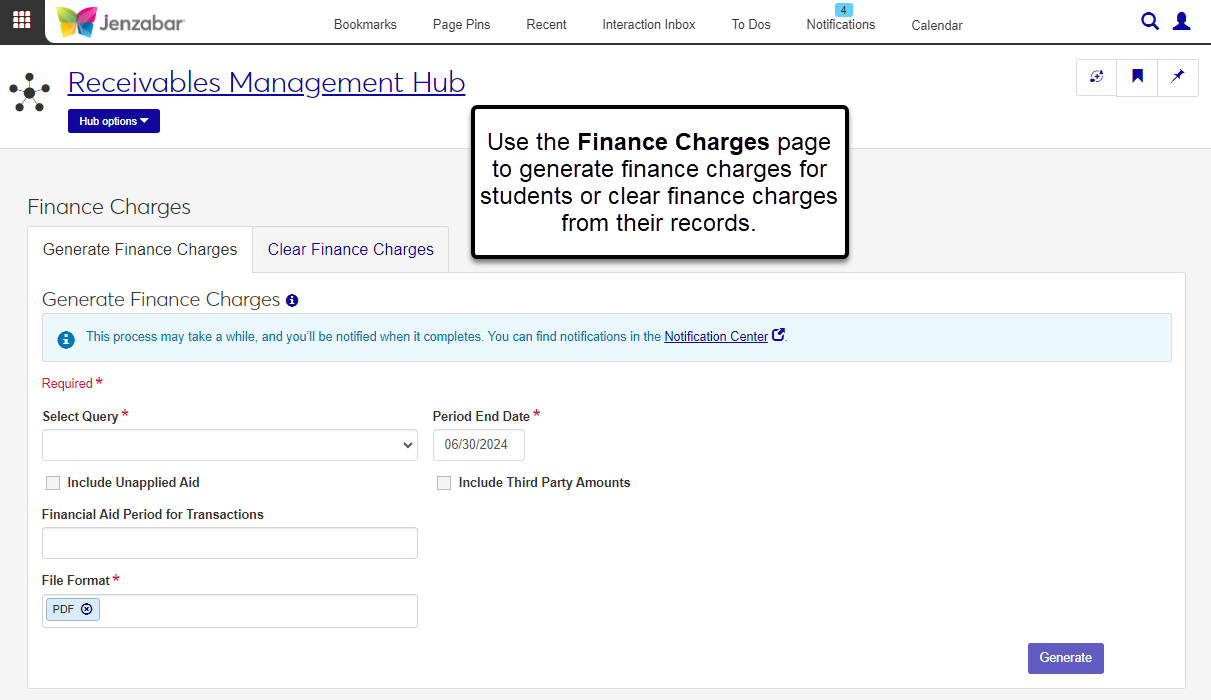Open Bookmarks menu
This screenshot has height=700, width=1211.
click(365, 24)
